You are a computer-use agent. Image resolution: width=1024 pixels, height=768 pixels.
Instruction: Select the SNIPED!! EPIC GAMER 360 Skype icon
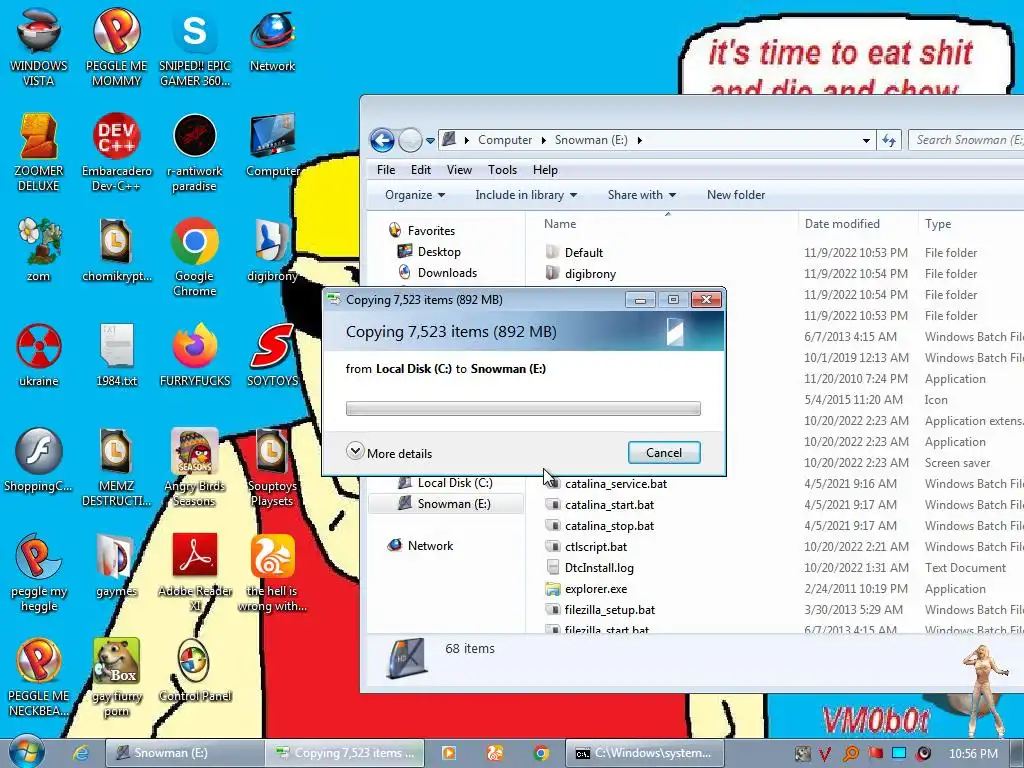195,46
